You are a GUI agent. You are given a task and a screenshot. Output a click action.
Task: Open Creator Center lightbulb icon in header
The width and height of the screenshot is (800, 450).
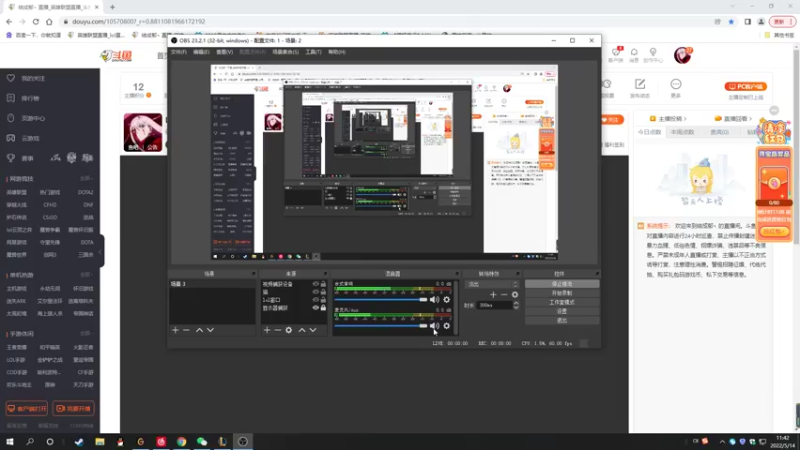click(x=653, y=52)
